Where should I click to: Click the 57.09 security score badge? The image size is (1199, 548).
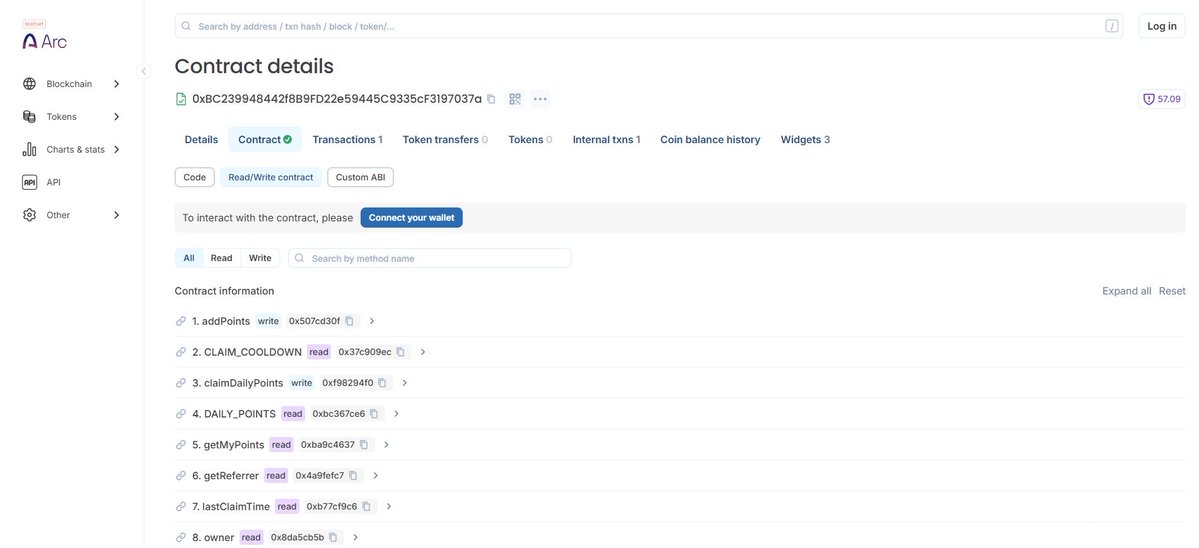click(1162, 99)
